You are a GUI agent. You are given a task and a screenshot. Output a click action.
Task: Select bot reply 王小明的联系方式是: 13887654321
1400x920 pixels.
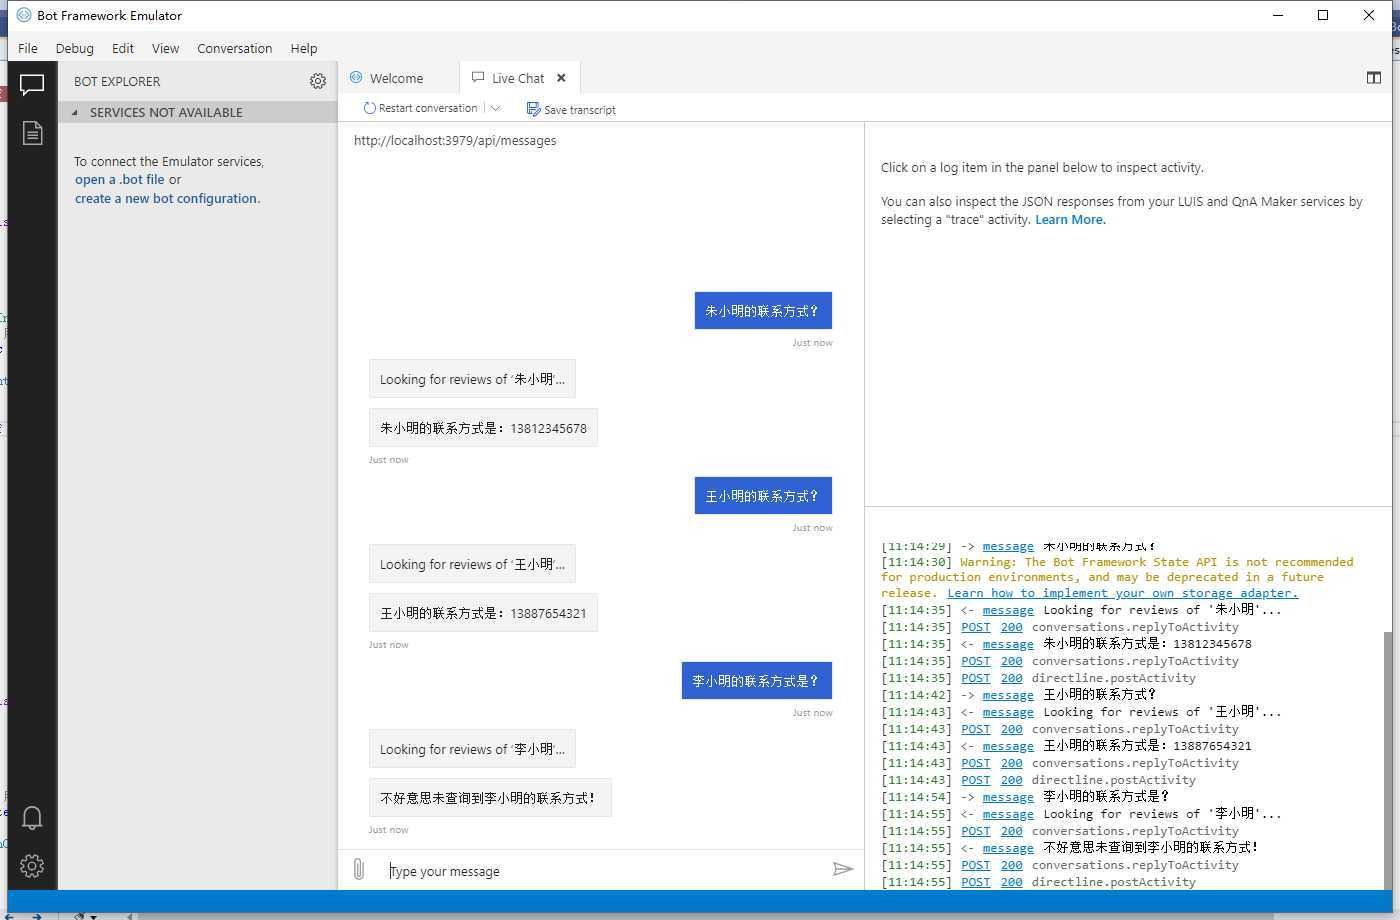[x=483, y=613]
